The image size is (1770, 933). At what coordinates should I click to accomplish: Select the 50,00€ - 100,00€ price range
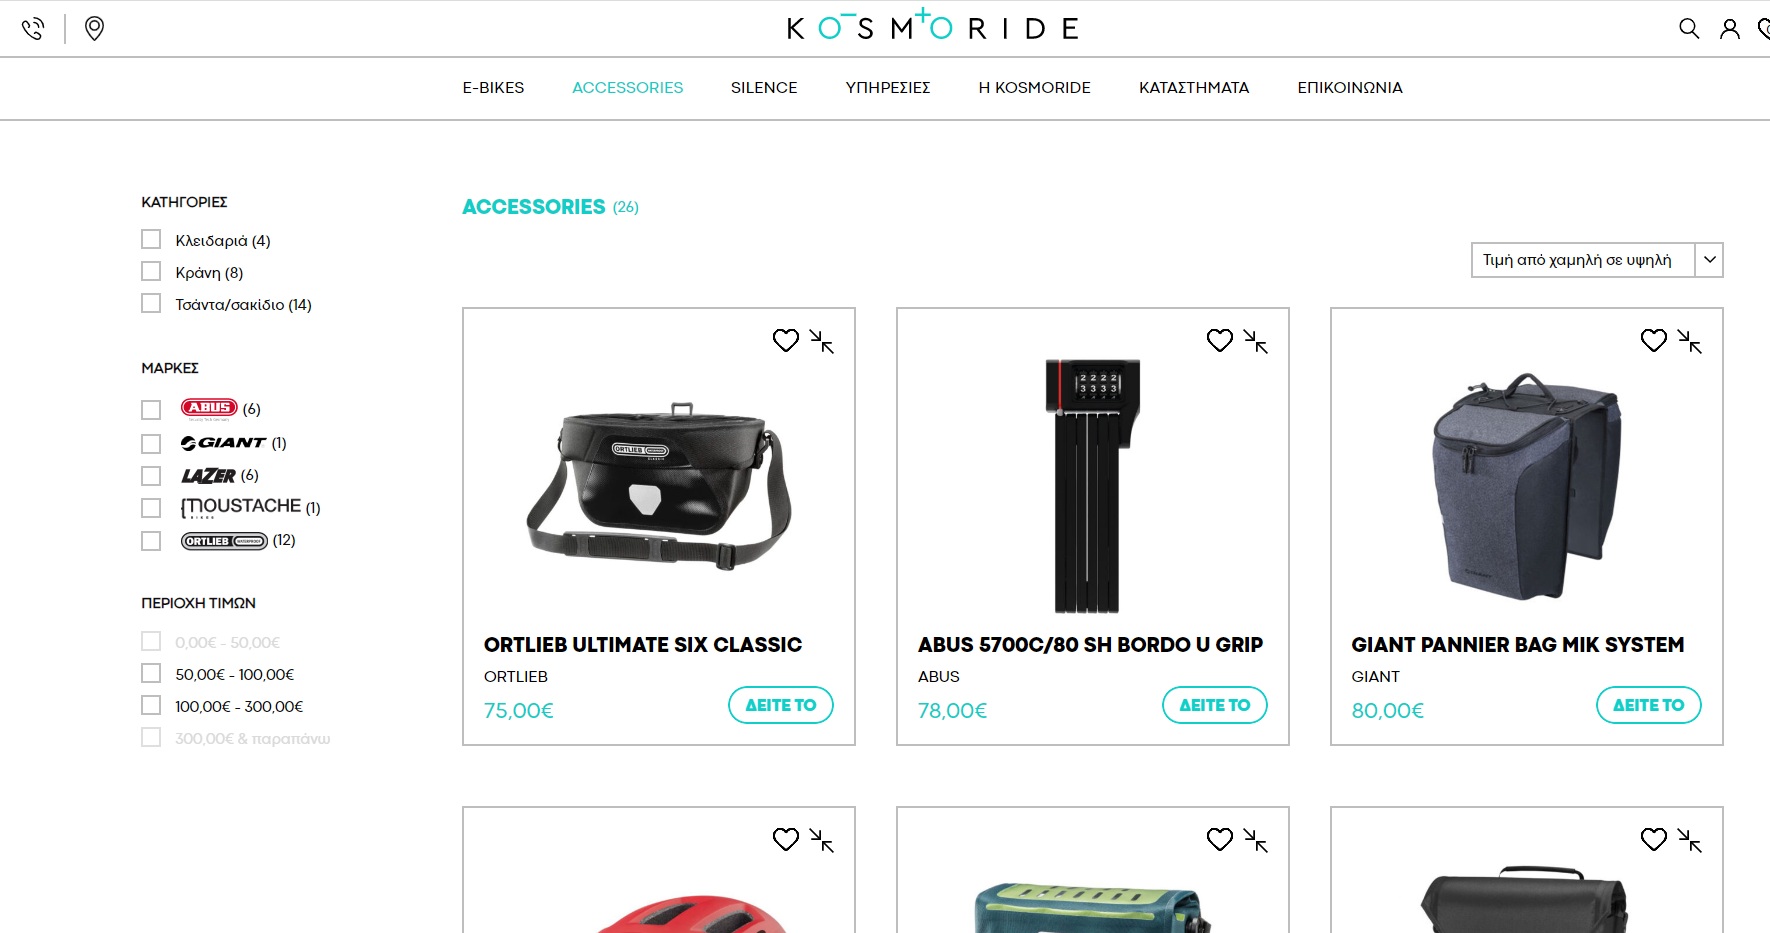151,673
